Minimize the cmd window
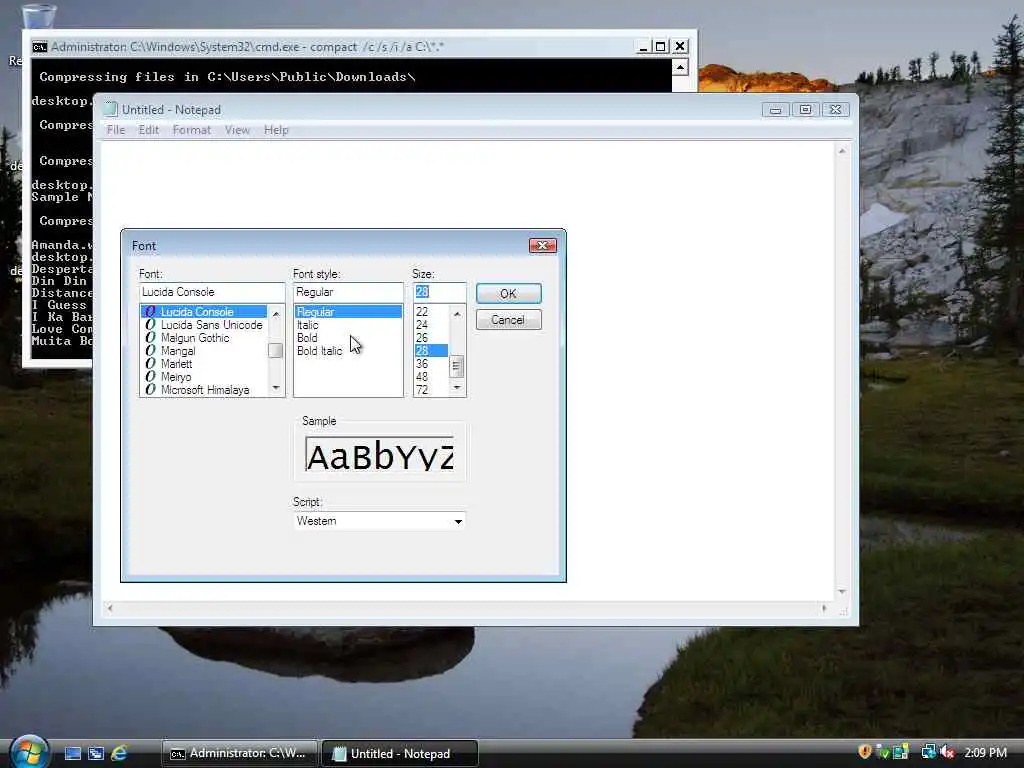This screenshot has height=768, width=1024. tap(643, 46)
